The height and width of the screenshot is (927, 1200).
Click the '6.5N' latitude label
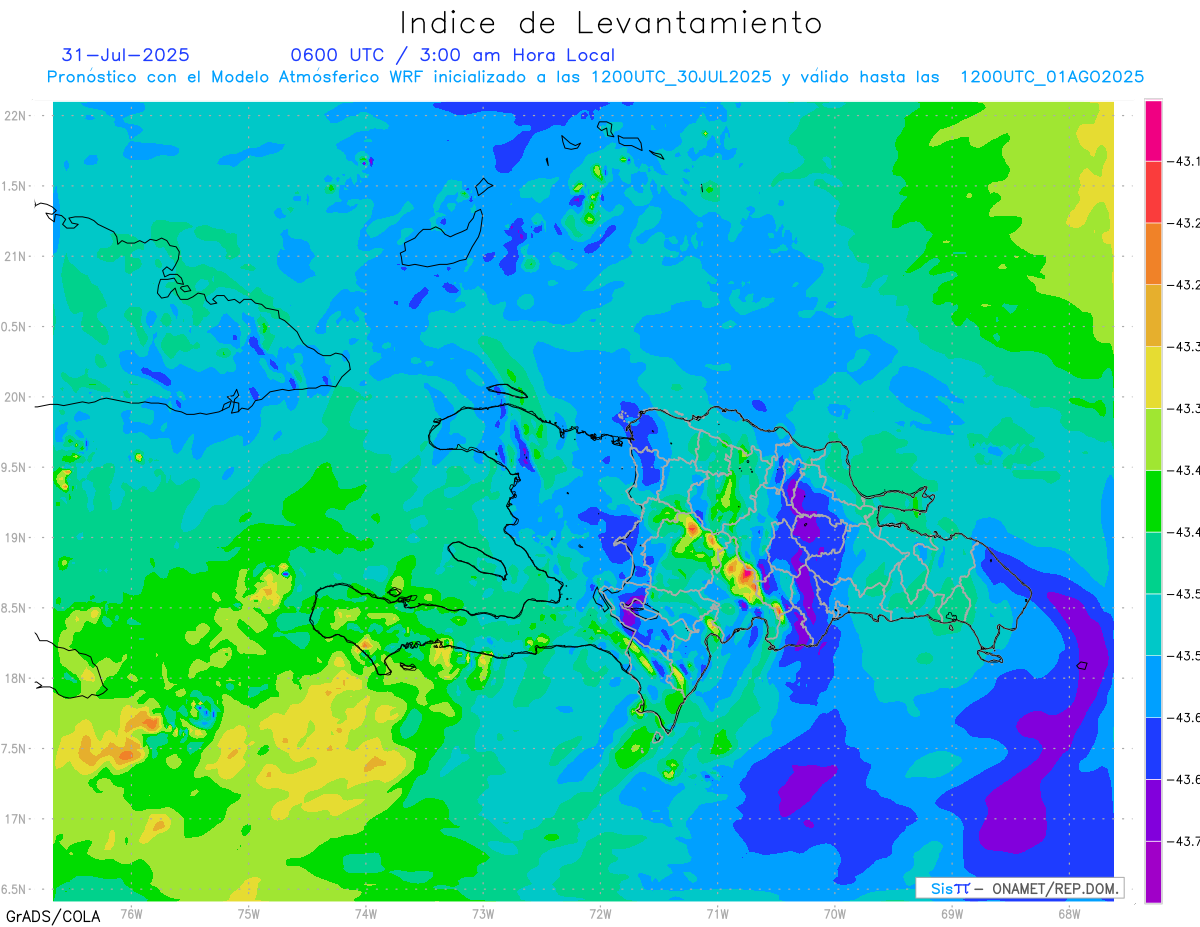point(15,889)
